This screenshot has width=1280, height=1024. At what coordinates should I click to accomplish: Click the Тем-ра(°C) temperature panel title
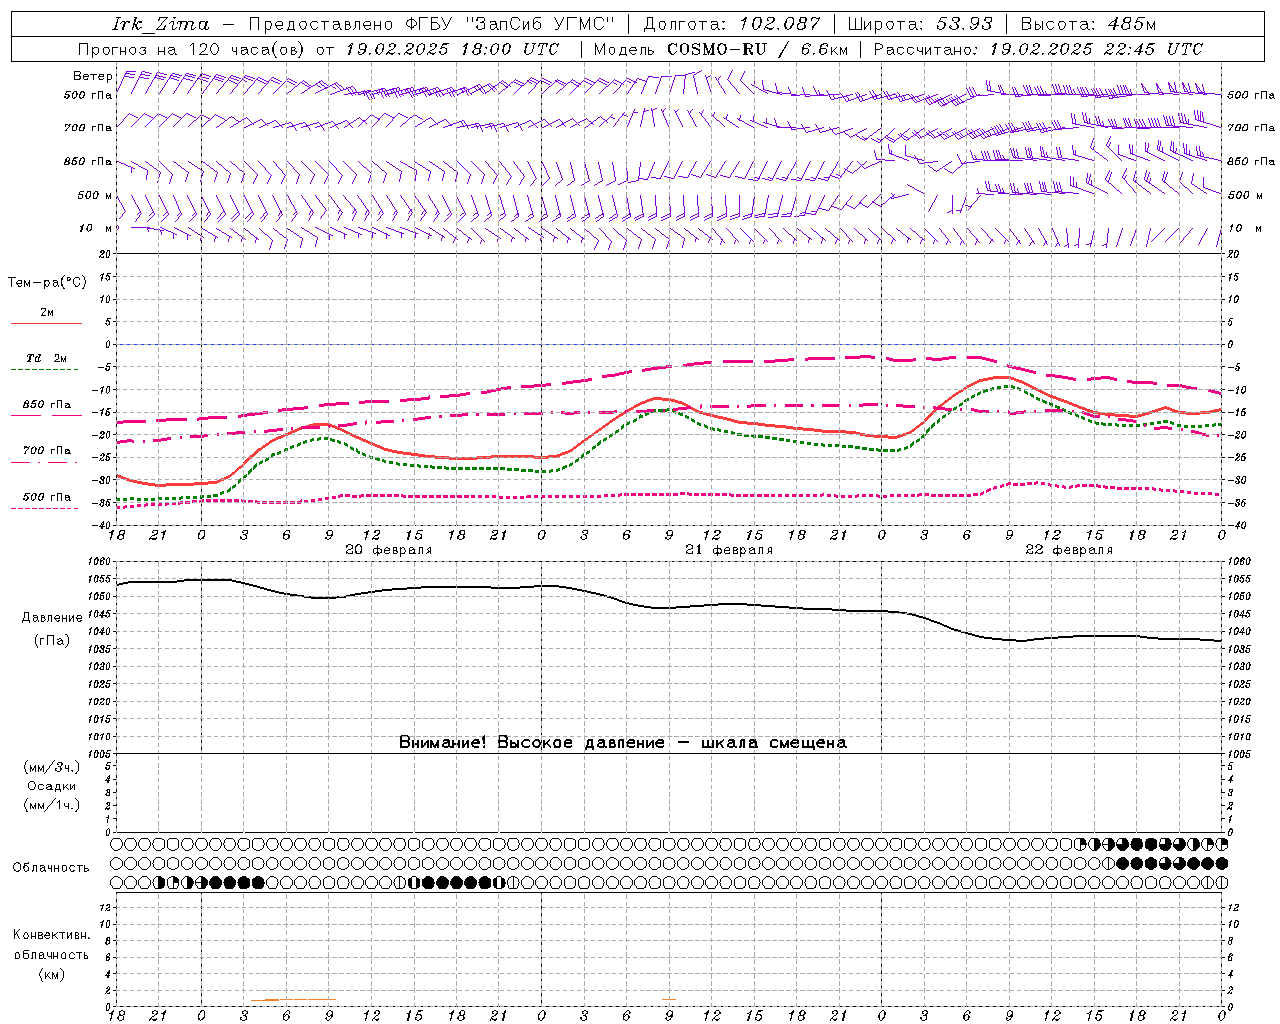(x=47, y=283)
